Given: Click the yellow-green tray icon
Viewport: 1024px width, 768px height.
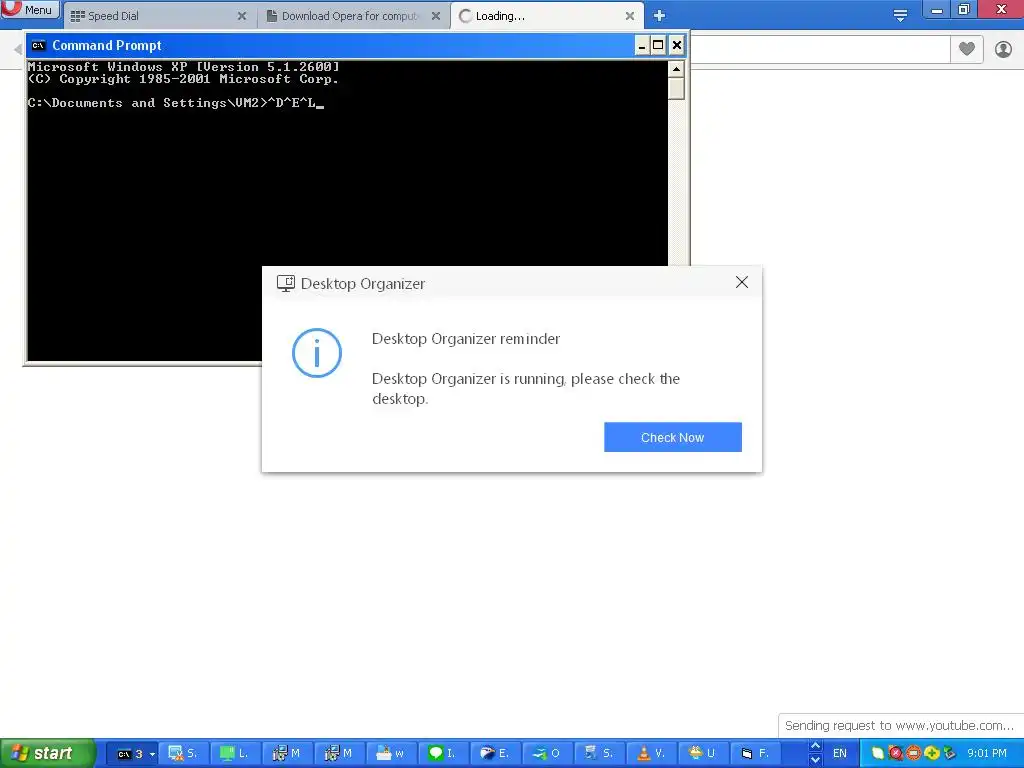Looking at the screenshot, I should coord(931,754).
